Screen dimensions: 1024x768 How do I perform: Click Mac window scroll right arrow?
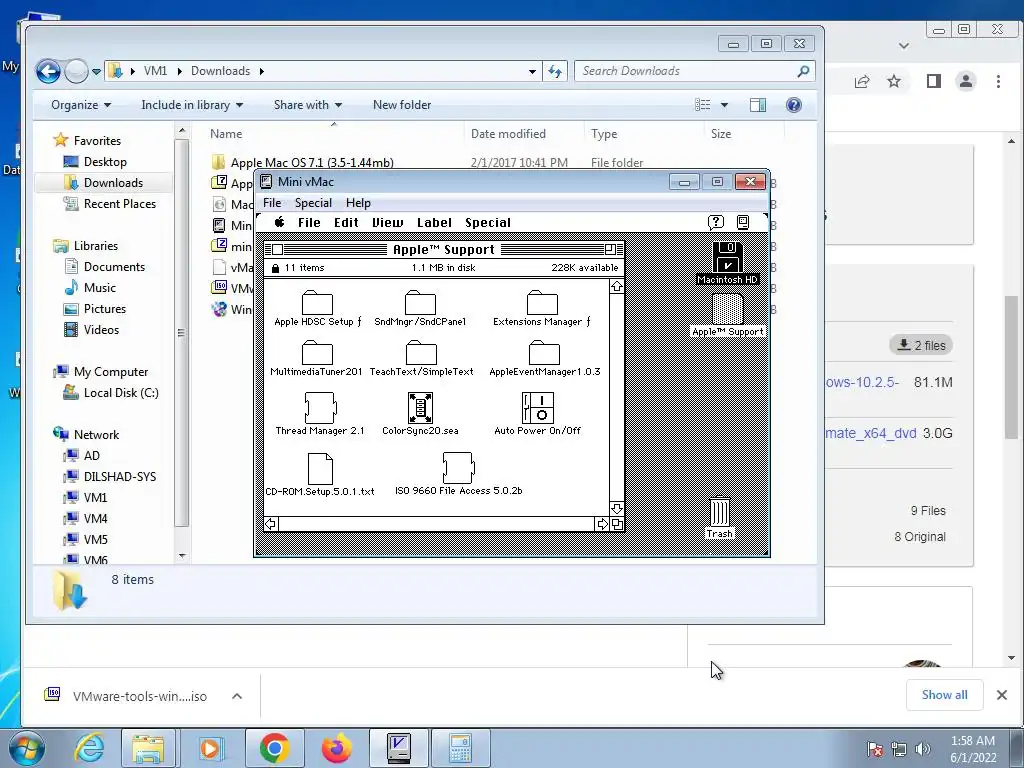tap(601, 524)
